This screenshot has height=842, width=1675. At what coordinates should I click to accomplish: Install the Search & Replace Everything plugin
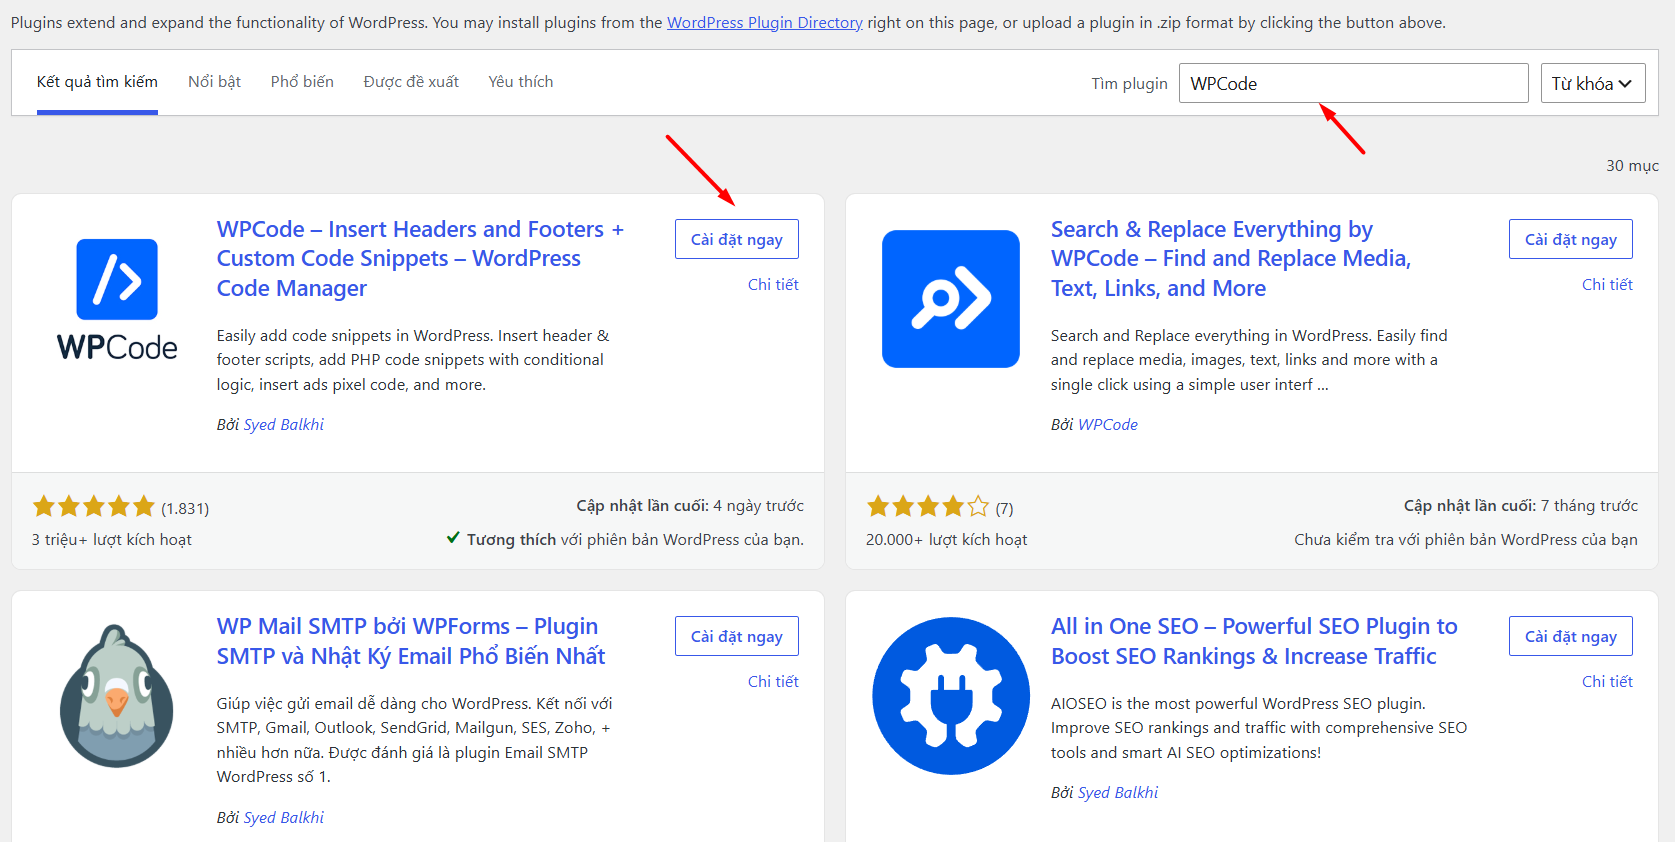(1570, 239)
